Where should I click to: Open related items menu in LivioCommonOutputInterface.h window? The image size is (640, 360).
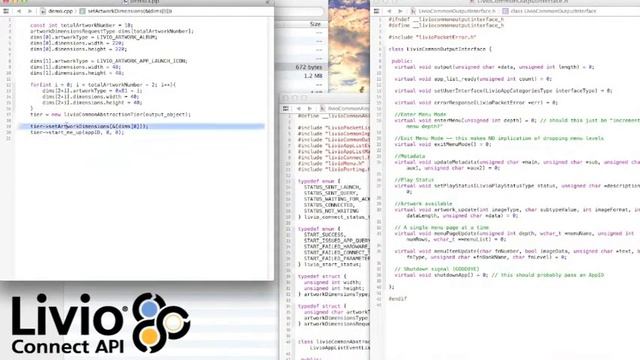click(x=377, y=11)
